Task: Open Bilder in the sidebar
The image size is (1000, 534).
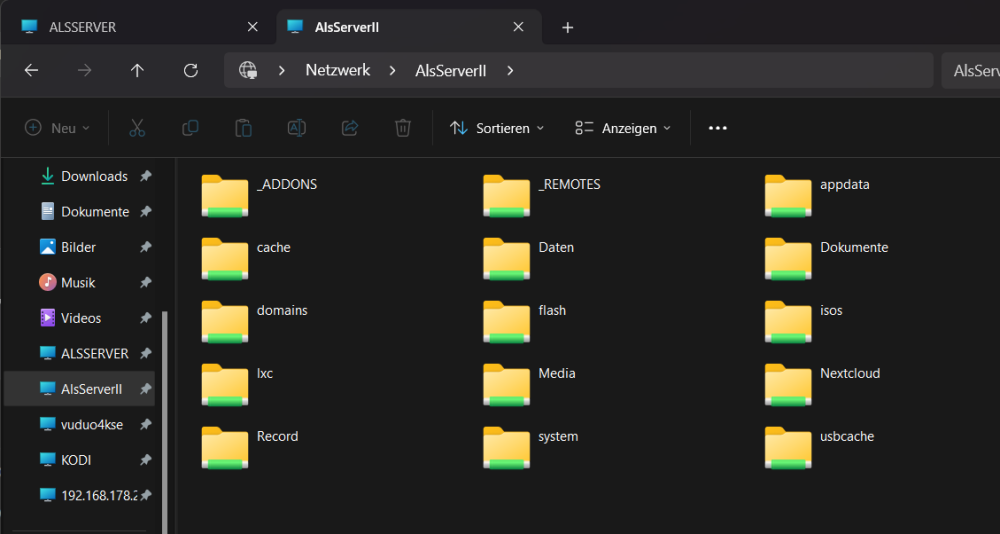Action: coord(78,247)
